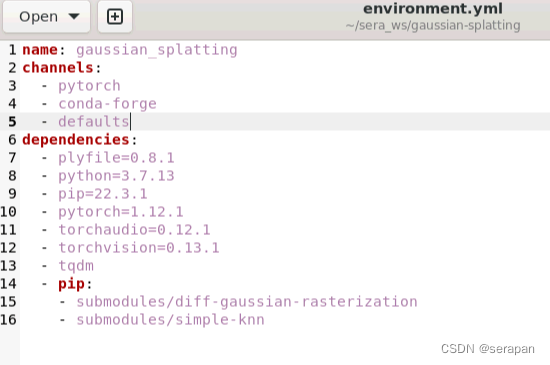Expand the Open dropdown arrow
550x365 pixels.
[x=74, y=16]
